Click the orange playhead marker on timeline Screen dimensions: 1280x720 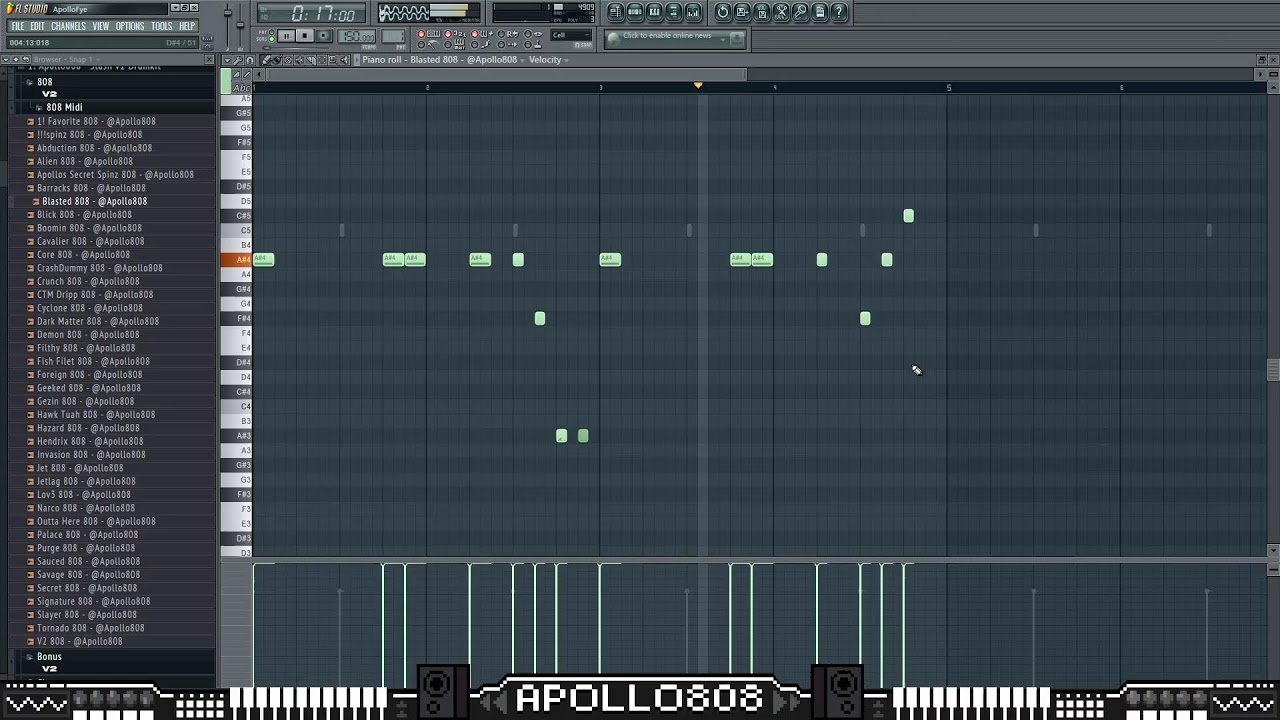pos(698,86)
